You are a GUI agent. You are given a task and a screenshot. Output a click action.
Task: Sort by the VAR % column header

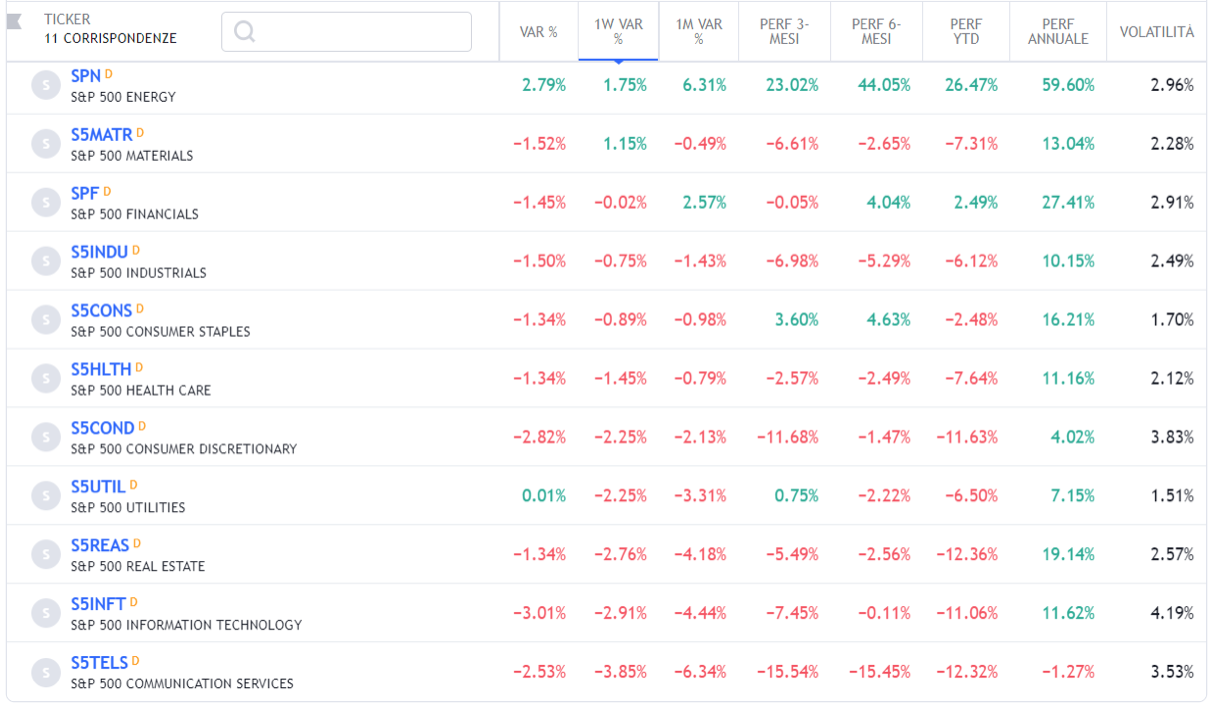coord(538,32)
